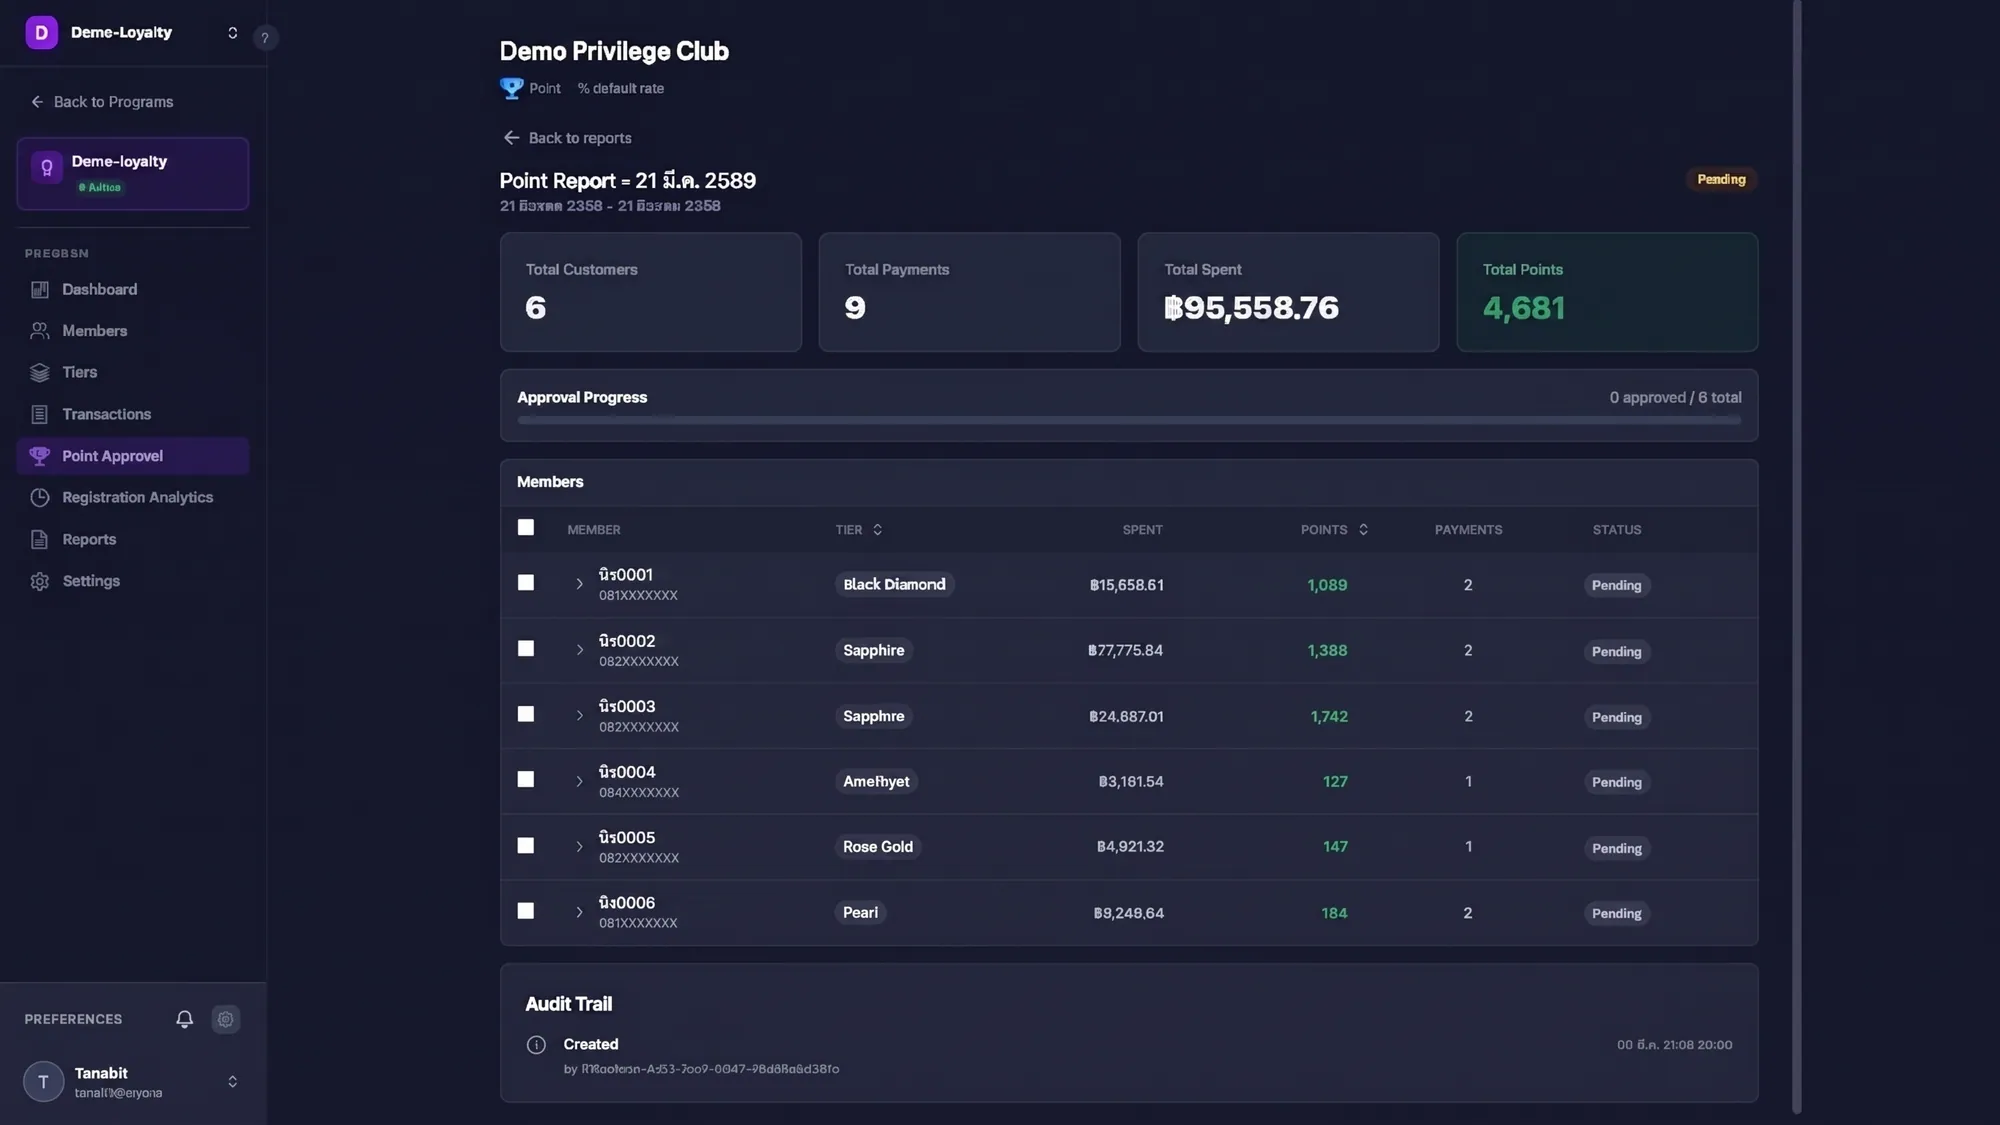Check the box for member 0002
The height and width of the screenshot is (1125, 2000).
[x=526, y=648]
